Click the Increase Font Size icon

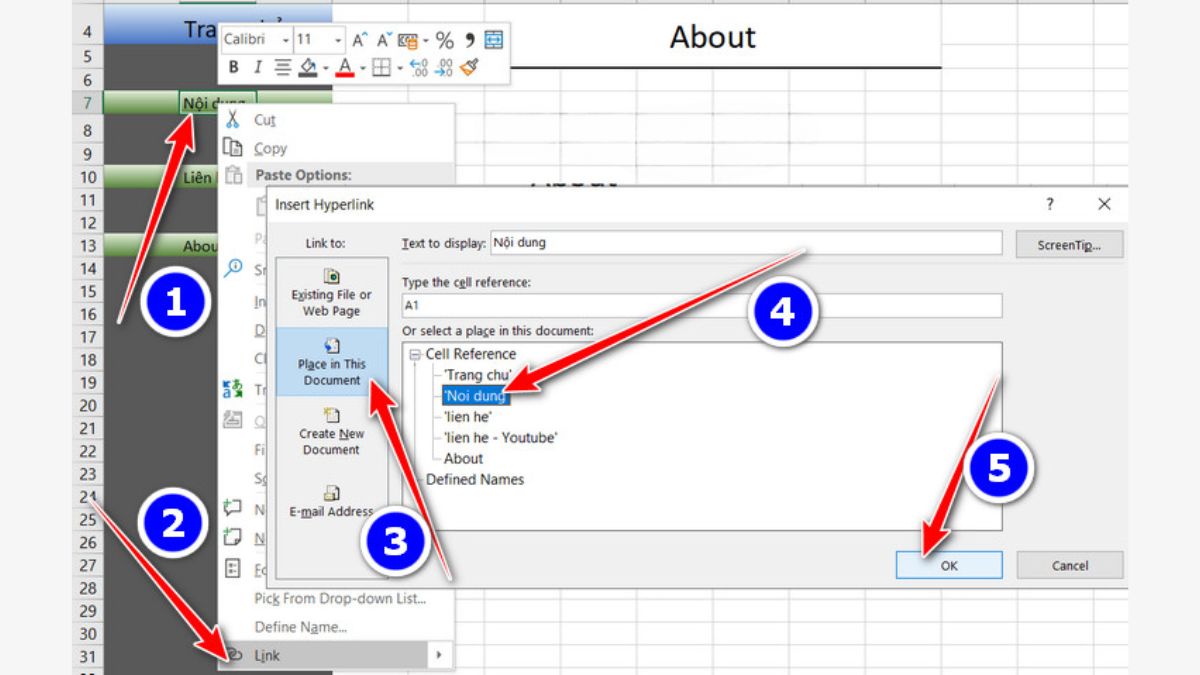[x=359, y=40]
